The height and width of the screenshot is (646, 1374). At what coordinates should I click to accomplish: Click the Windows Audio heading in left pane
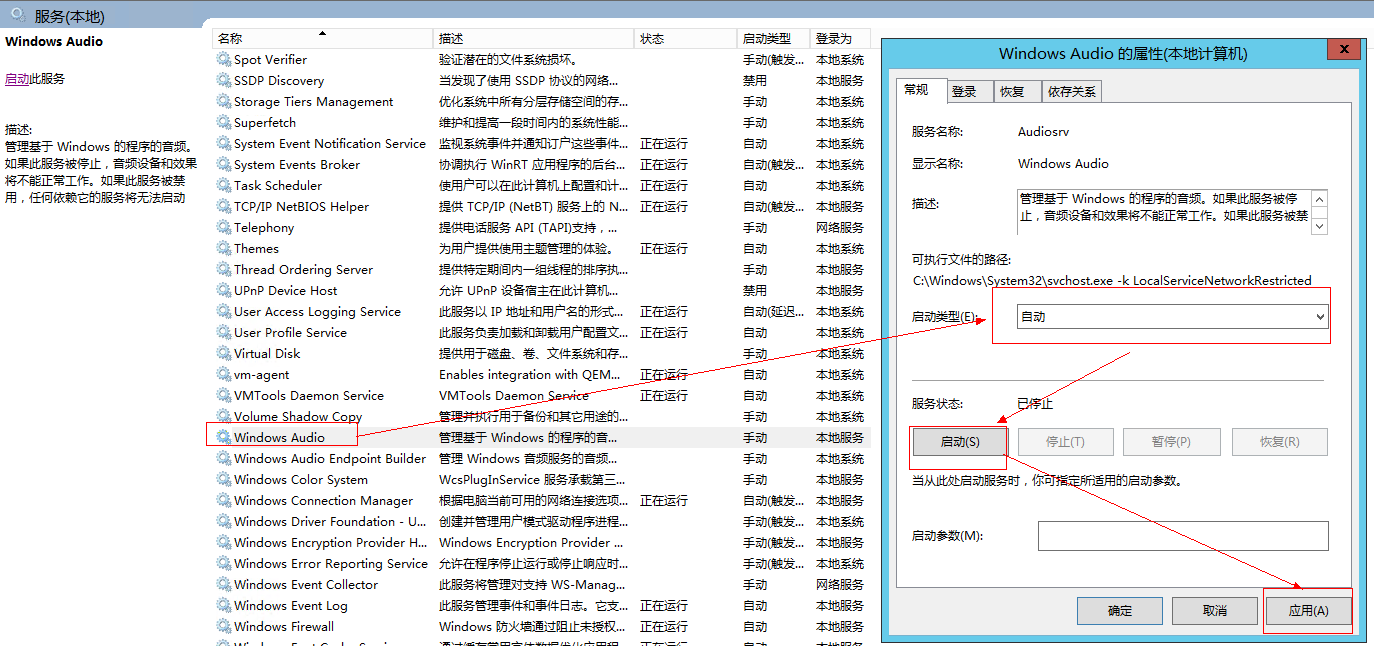pos(54,42)
